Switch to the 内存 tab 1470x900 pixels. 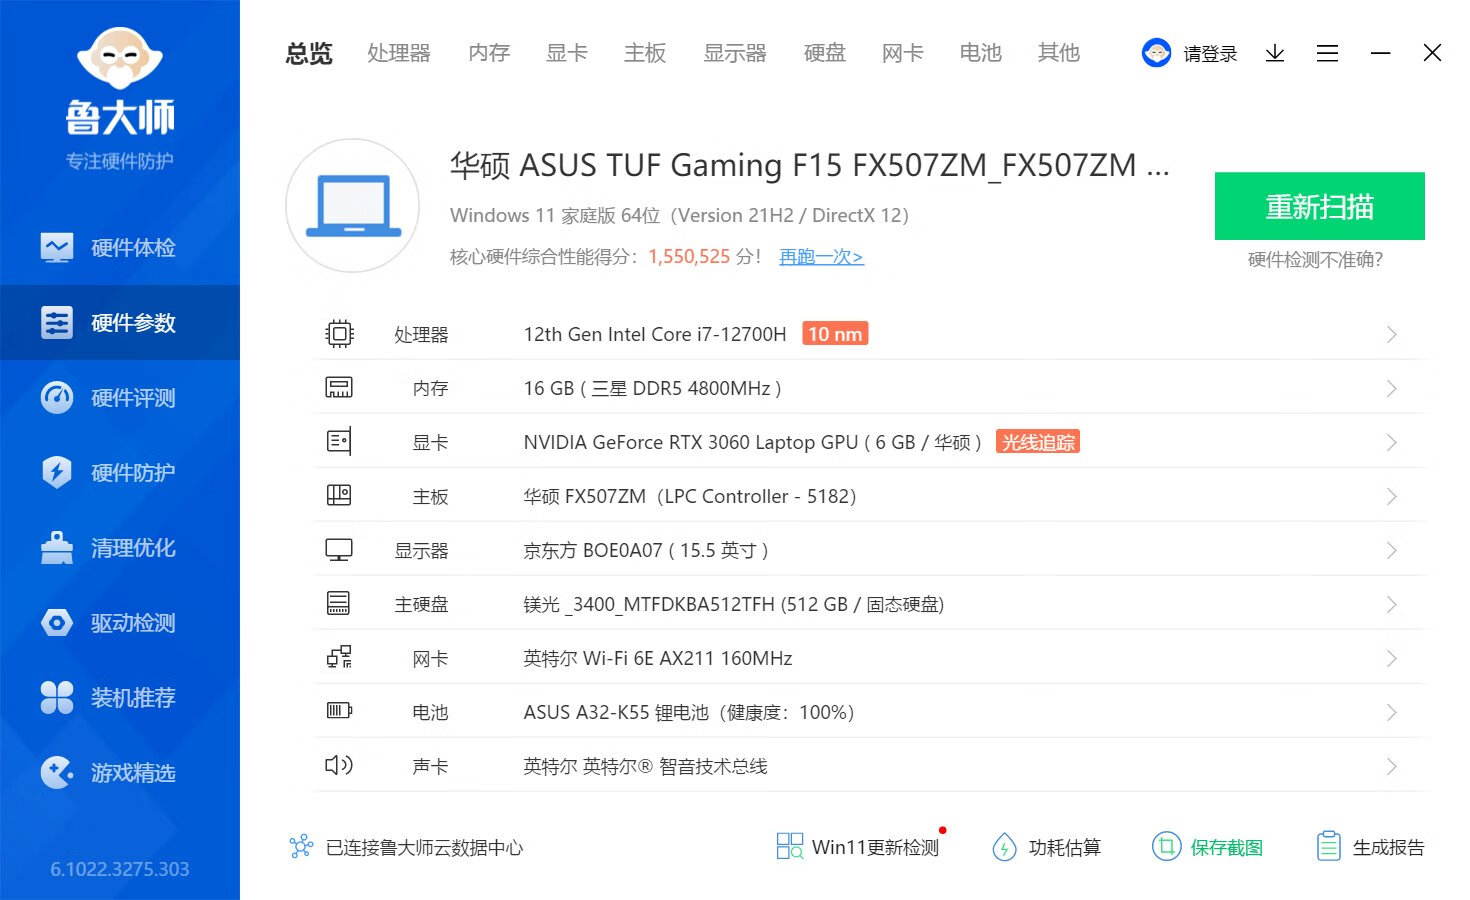click(x=489, y=53)
